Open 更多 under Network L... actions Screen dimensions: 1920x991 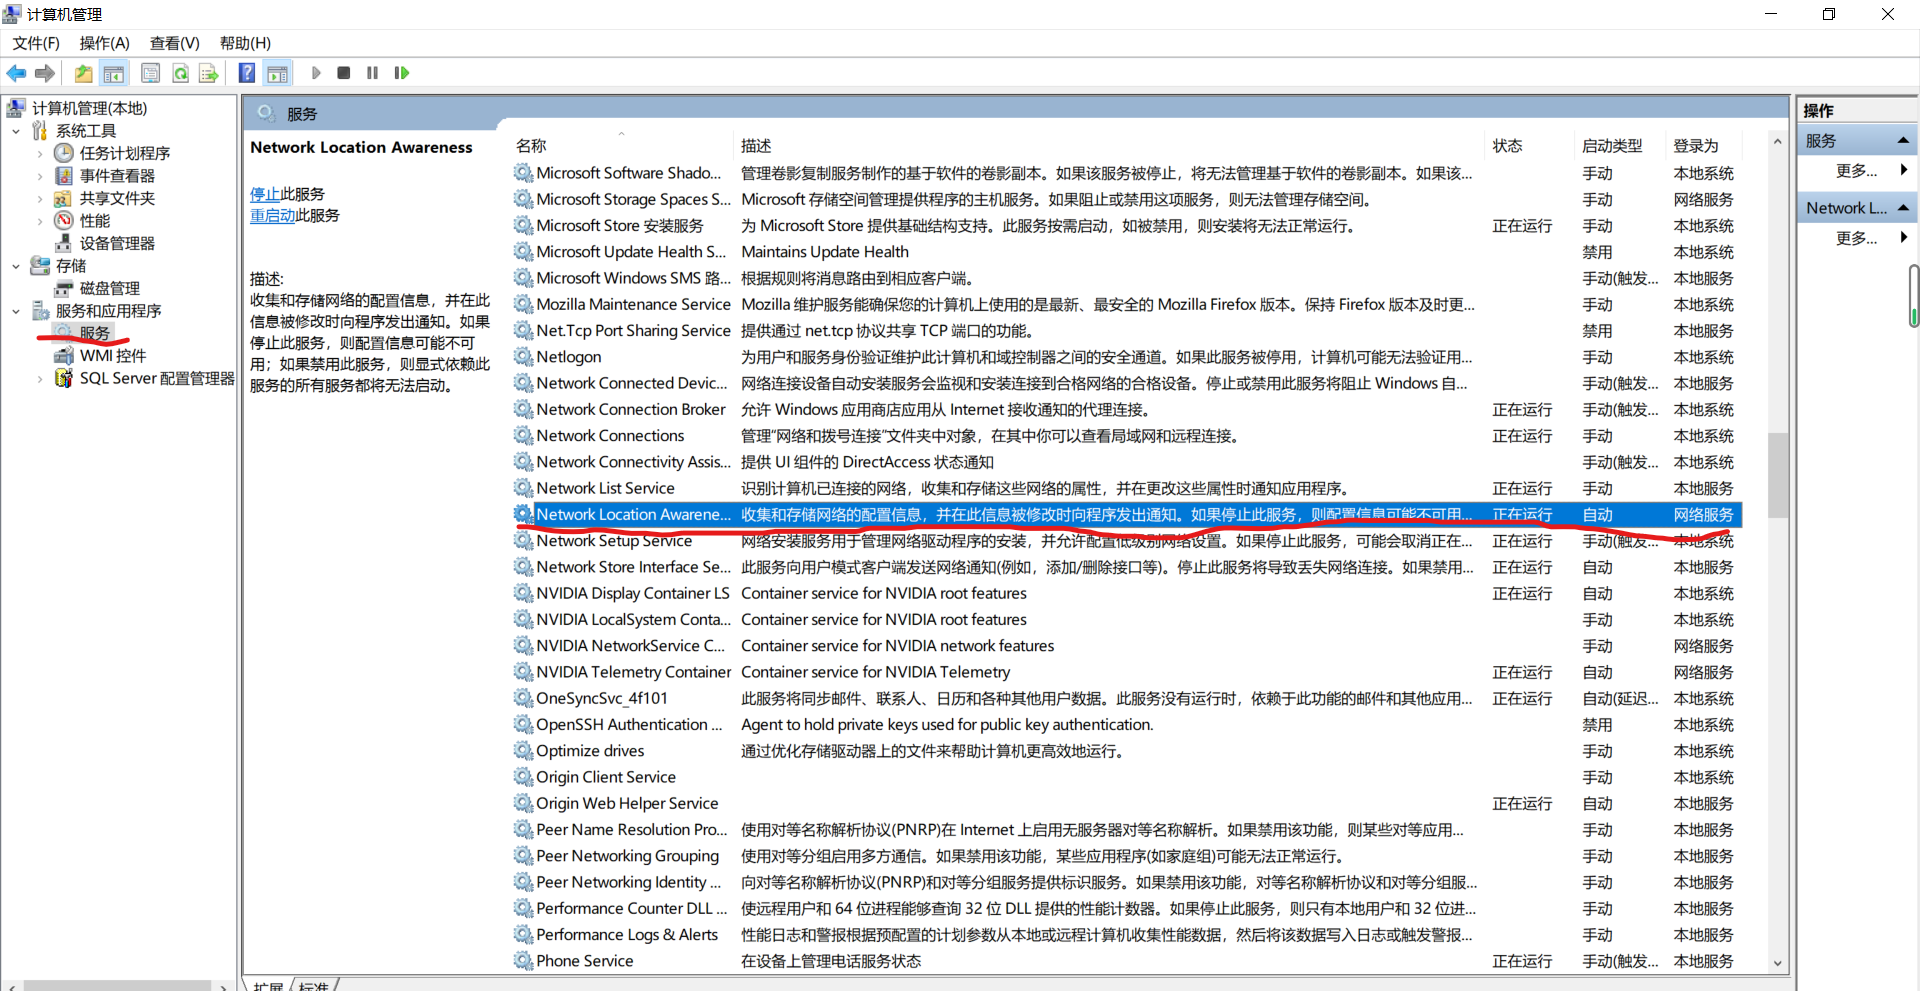pyautogui.click(x=1857, y=237)
